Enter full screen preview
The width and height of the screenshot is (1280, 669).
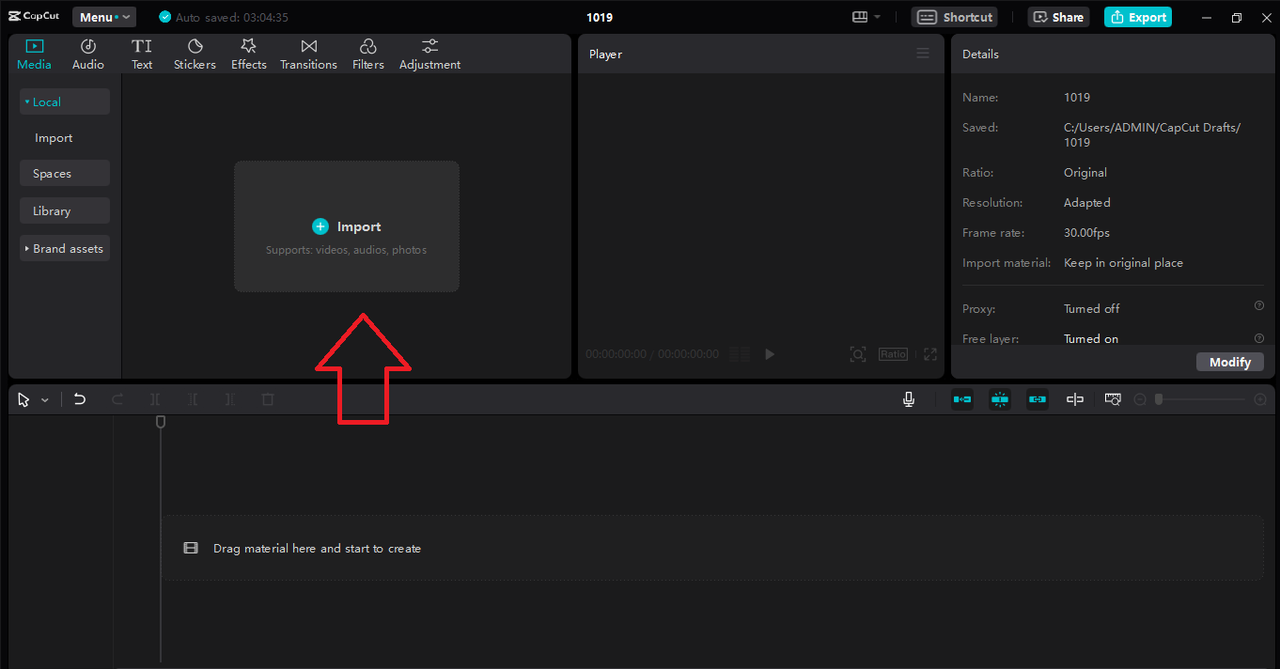tap(930, 354)
